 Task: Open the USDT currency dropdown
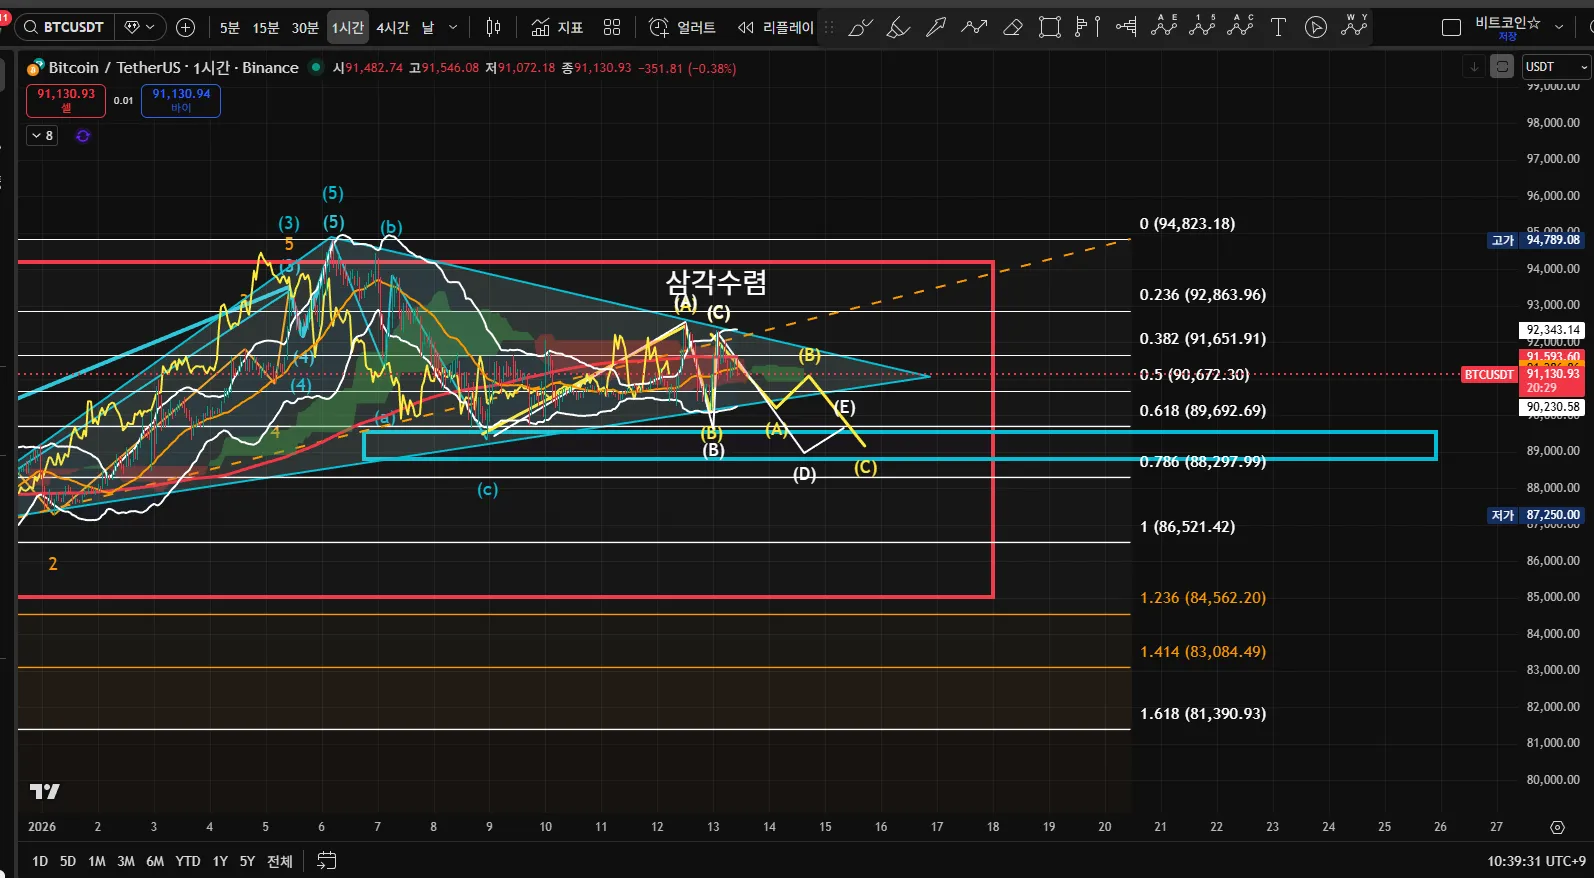point(1555,67)
